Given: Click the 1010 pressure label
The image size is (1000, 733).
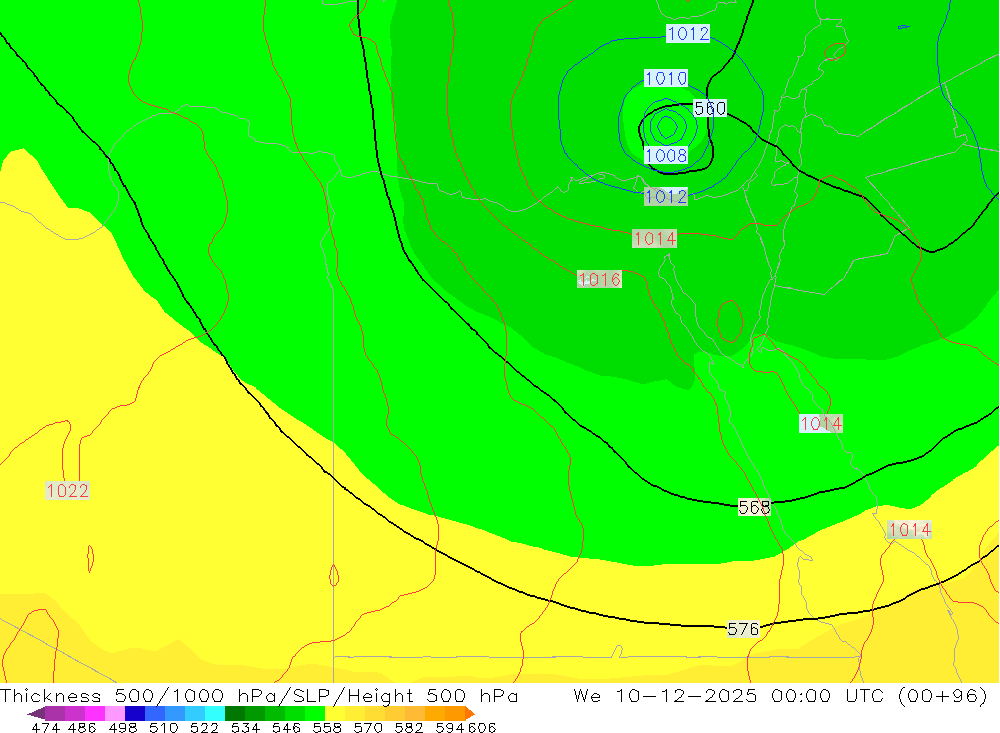Looking at the screenshot, I should click(x=666, y=78).
